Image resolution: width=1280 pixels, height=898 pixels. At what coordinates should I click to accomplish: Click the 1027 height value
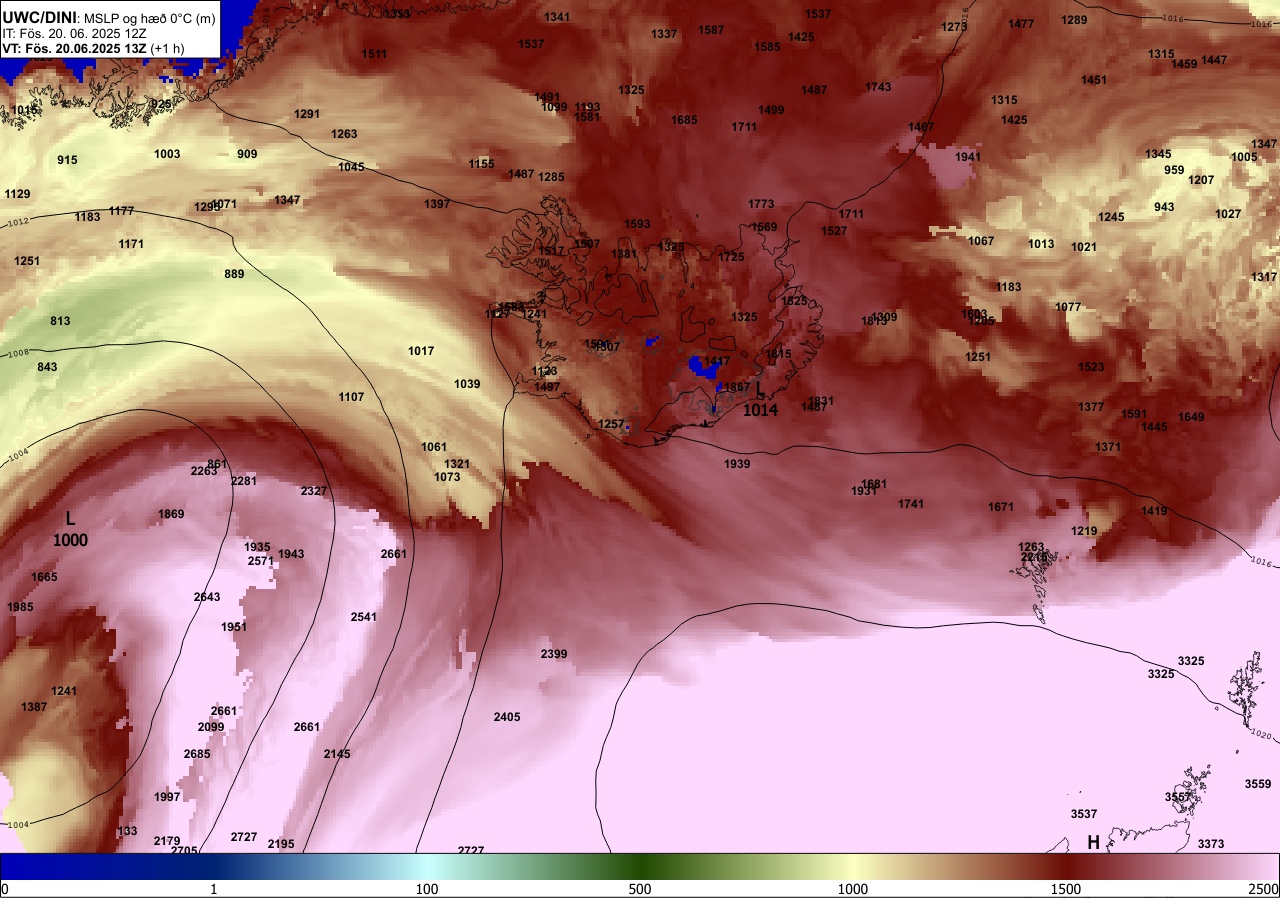point(1228,214)
